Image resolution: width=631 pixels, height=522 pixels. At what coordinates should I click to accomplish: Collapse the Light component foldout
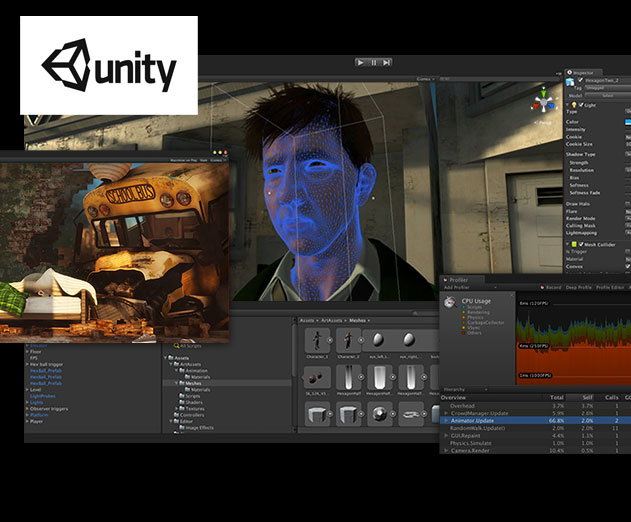(567, 105)
